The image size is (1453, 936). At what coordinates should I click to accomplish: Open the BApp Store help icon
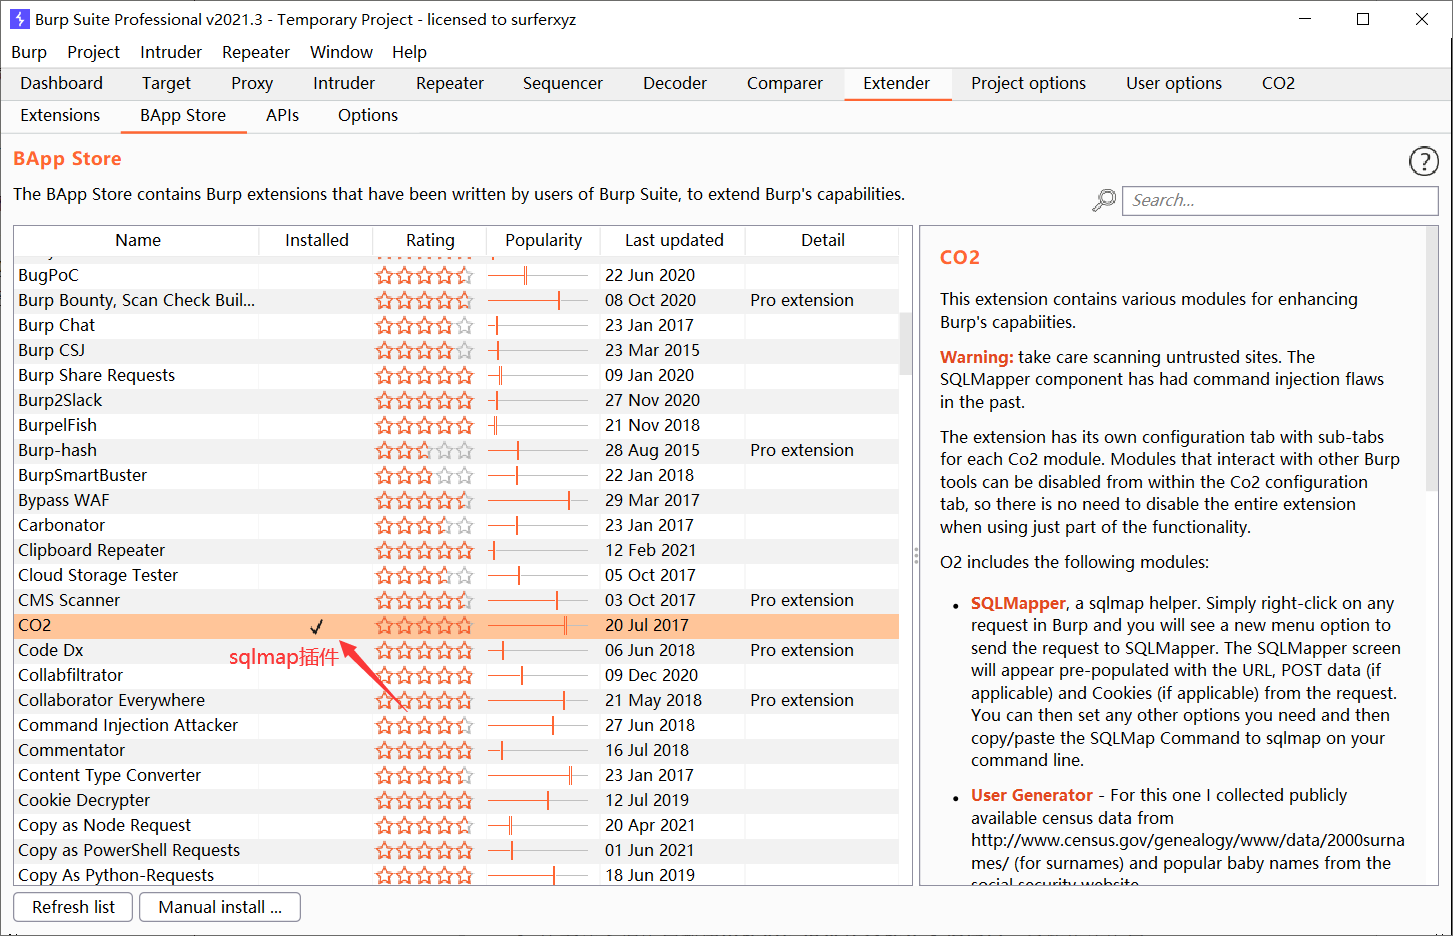point(1423,161)
